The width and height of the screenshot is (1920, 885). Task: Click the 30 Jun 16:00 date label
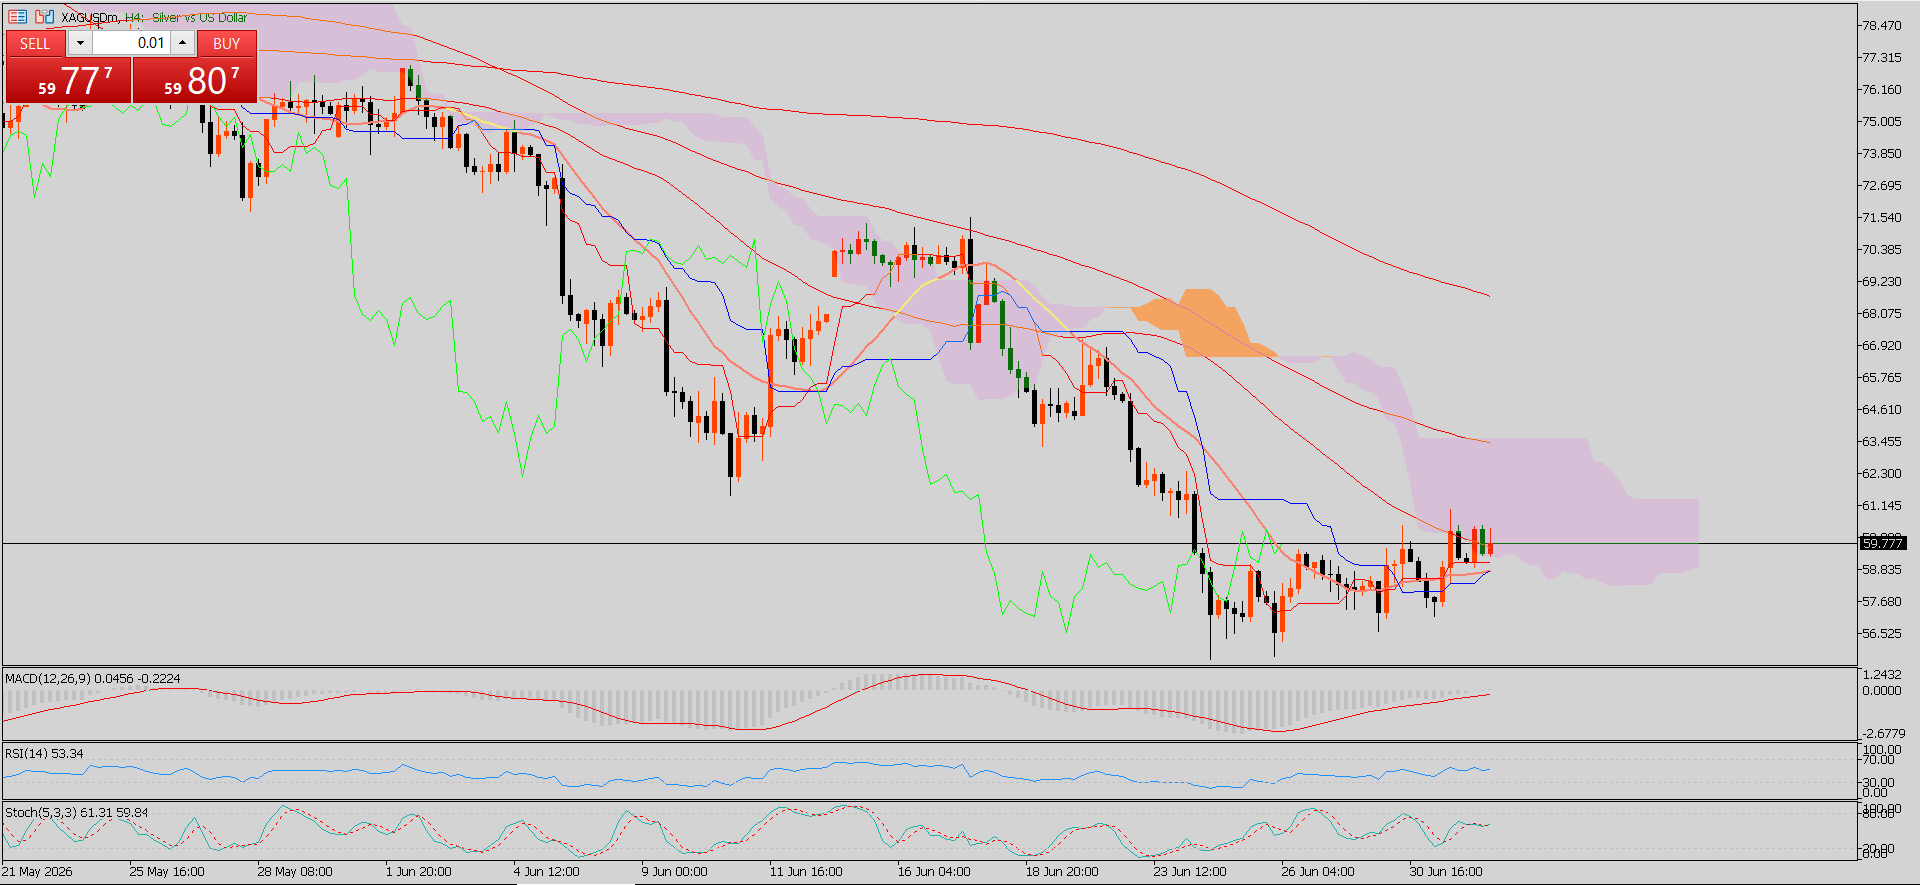1446,871
